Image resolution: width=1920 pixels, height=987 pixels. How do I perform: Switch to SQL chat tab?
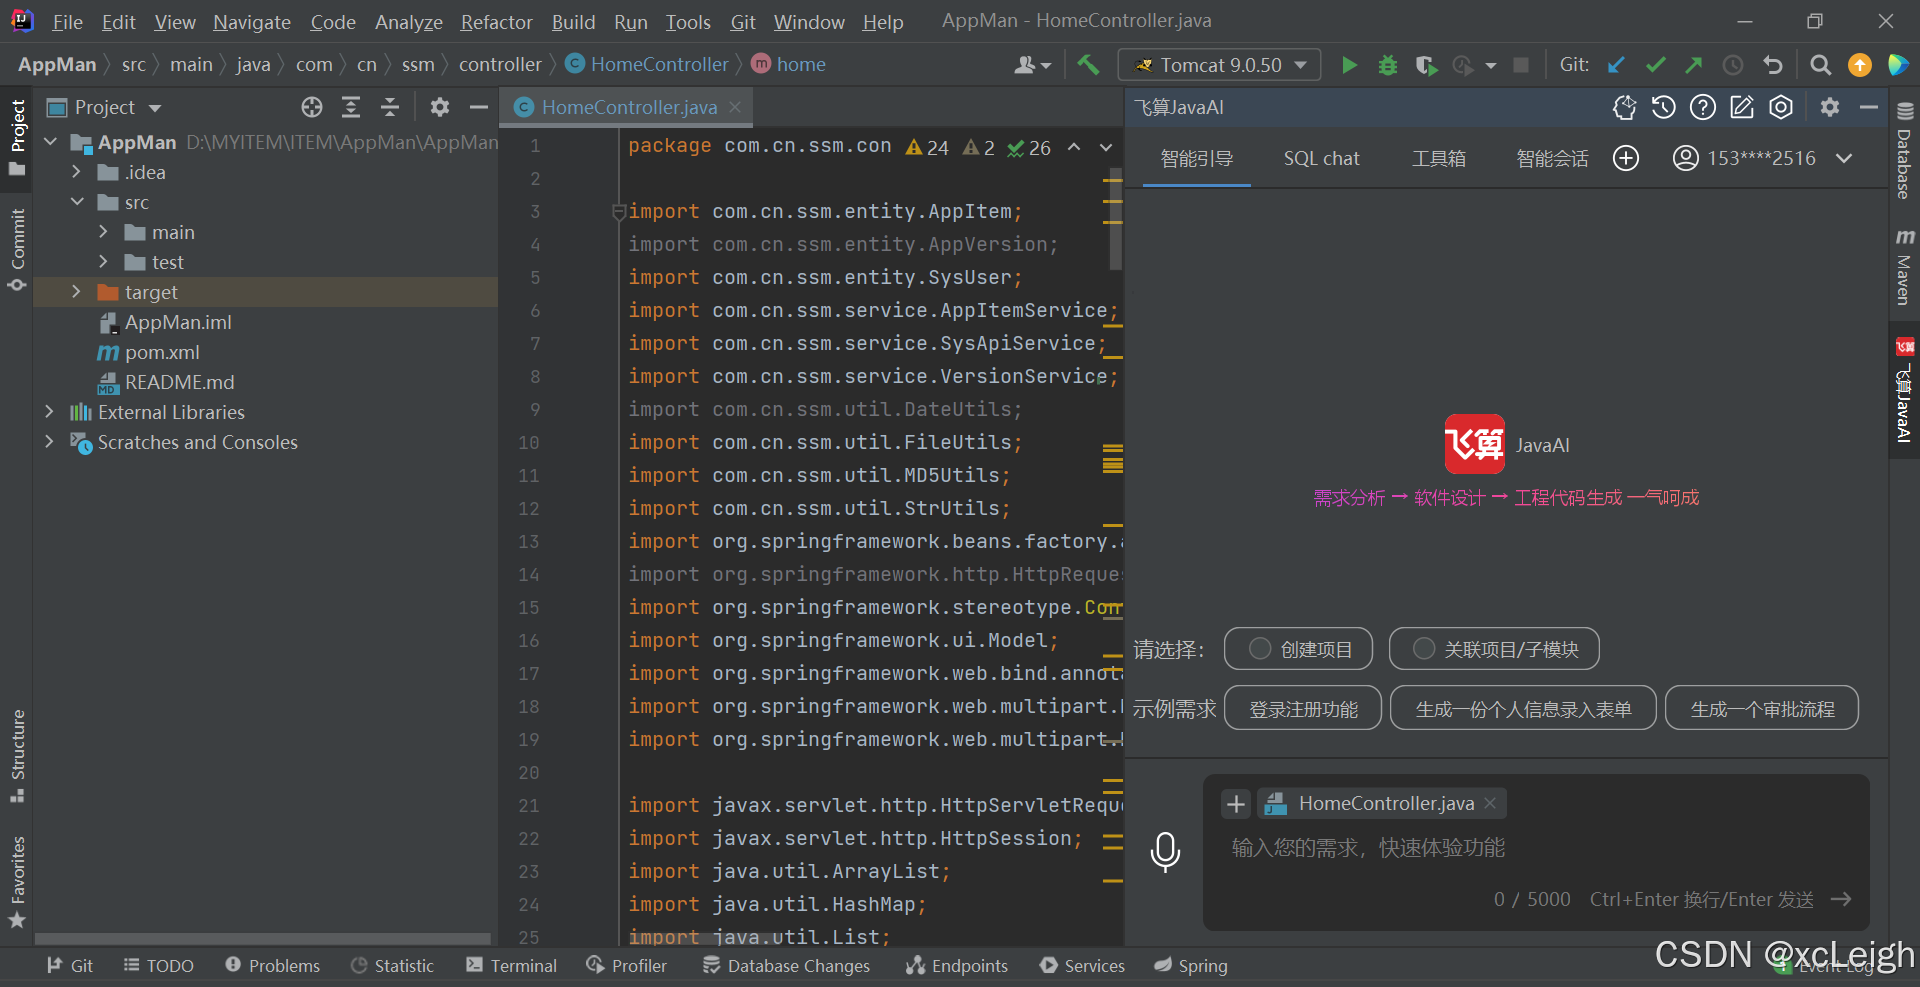click(1321, 158)
